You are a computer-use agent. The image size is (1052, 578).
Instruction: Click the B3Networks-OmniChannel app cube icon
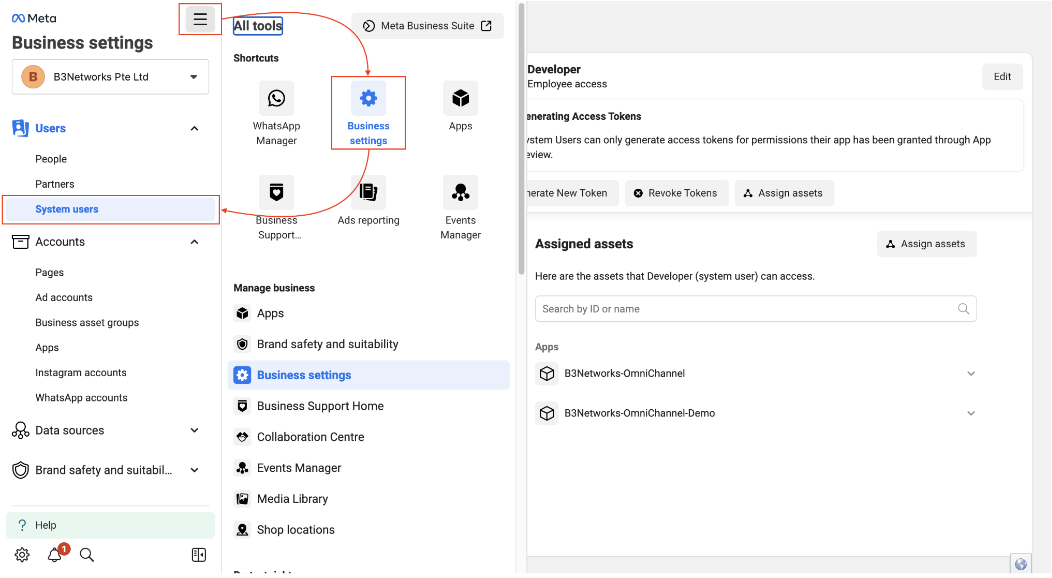coord(547,373)
